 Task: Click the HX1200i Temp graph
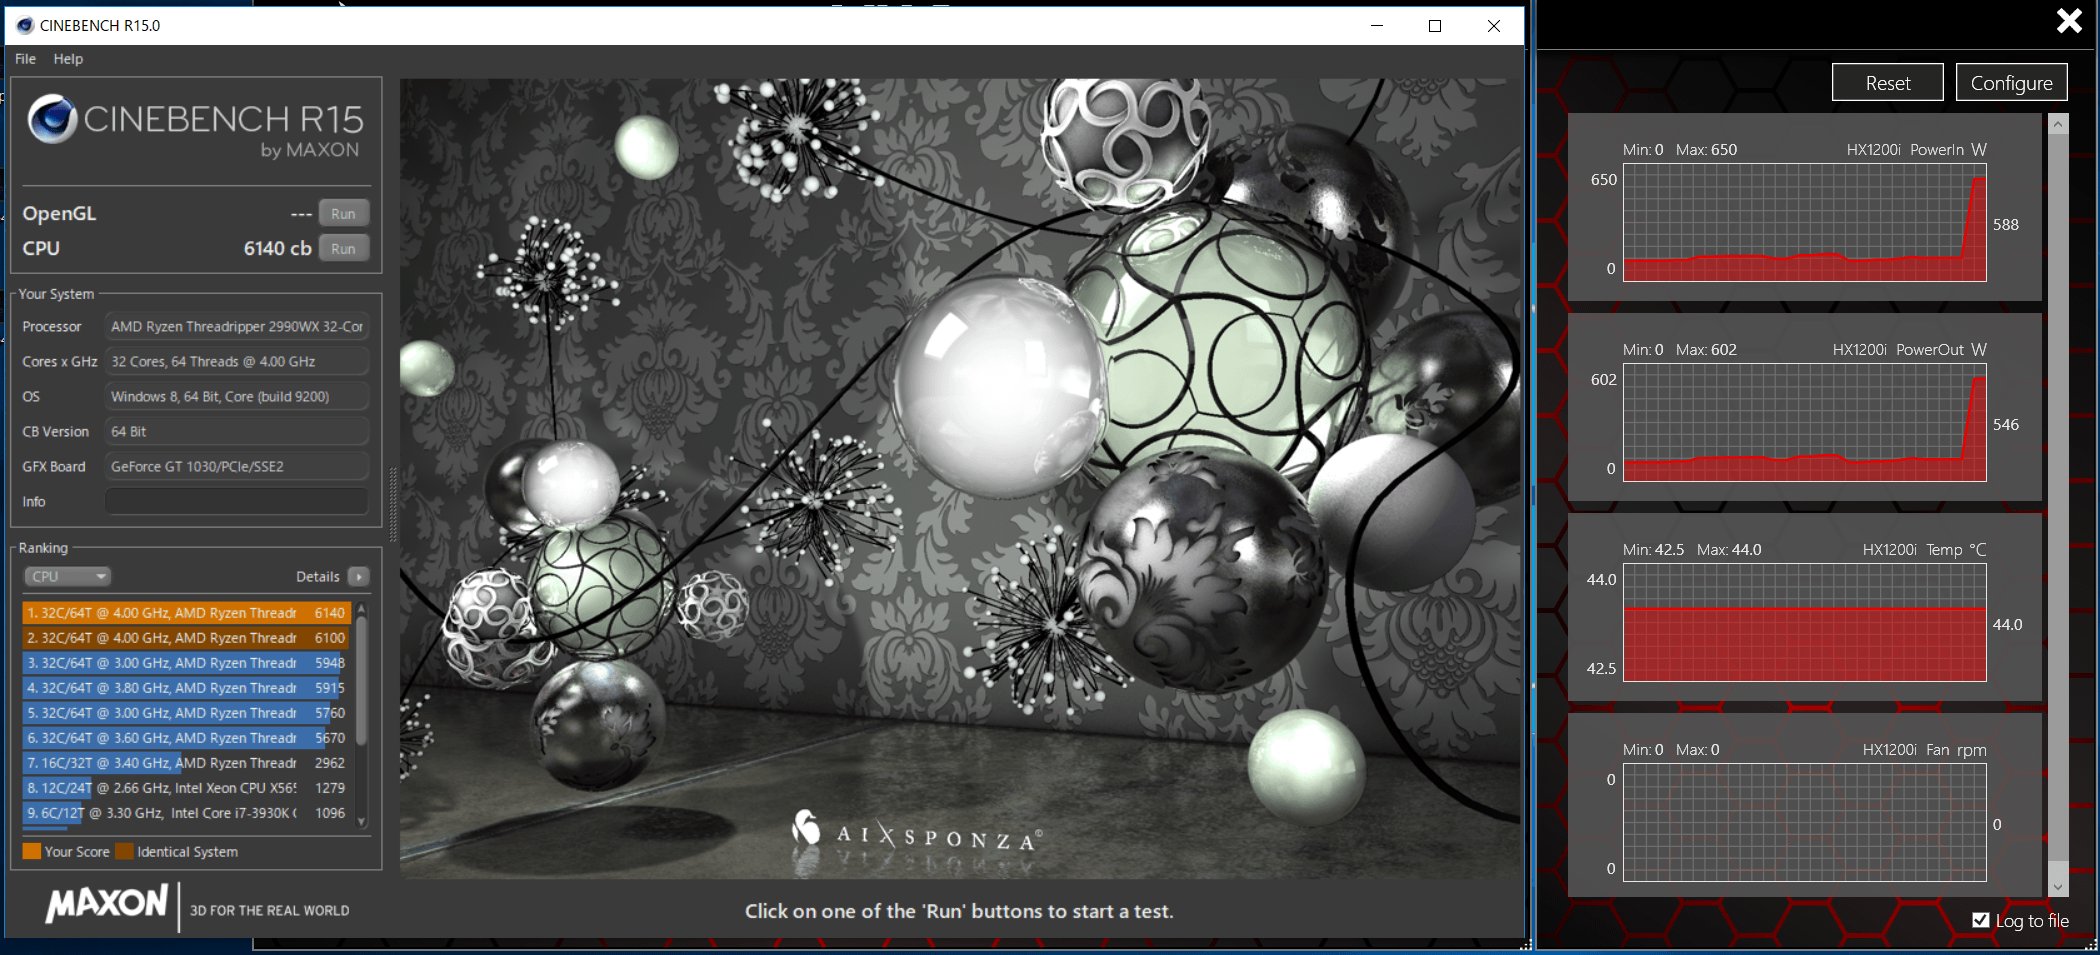click(x=1805, y=623)
